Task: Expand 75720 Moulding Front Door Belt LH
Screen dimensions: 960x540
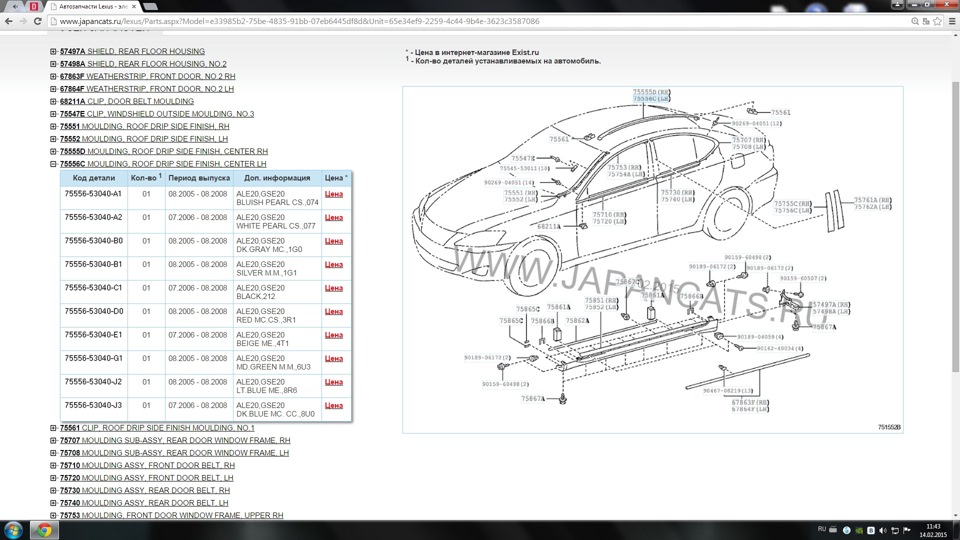Action: point(53,478)
